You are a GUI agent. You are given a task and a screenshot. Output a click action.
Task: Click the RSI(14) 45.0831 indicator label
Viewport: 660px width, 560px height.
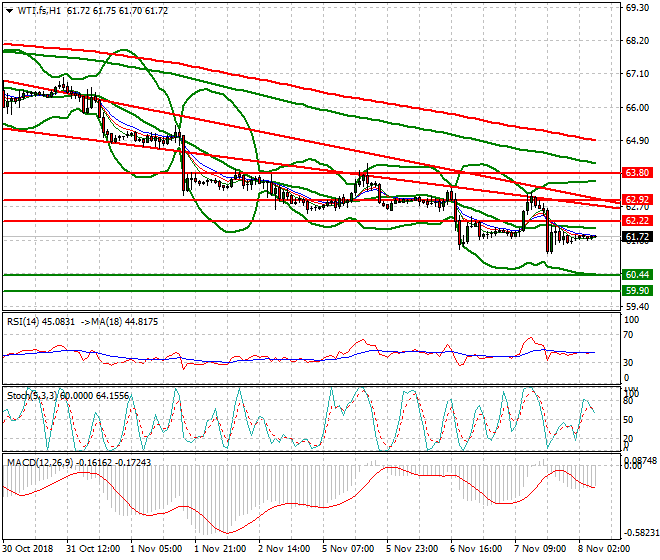[41, 322]
